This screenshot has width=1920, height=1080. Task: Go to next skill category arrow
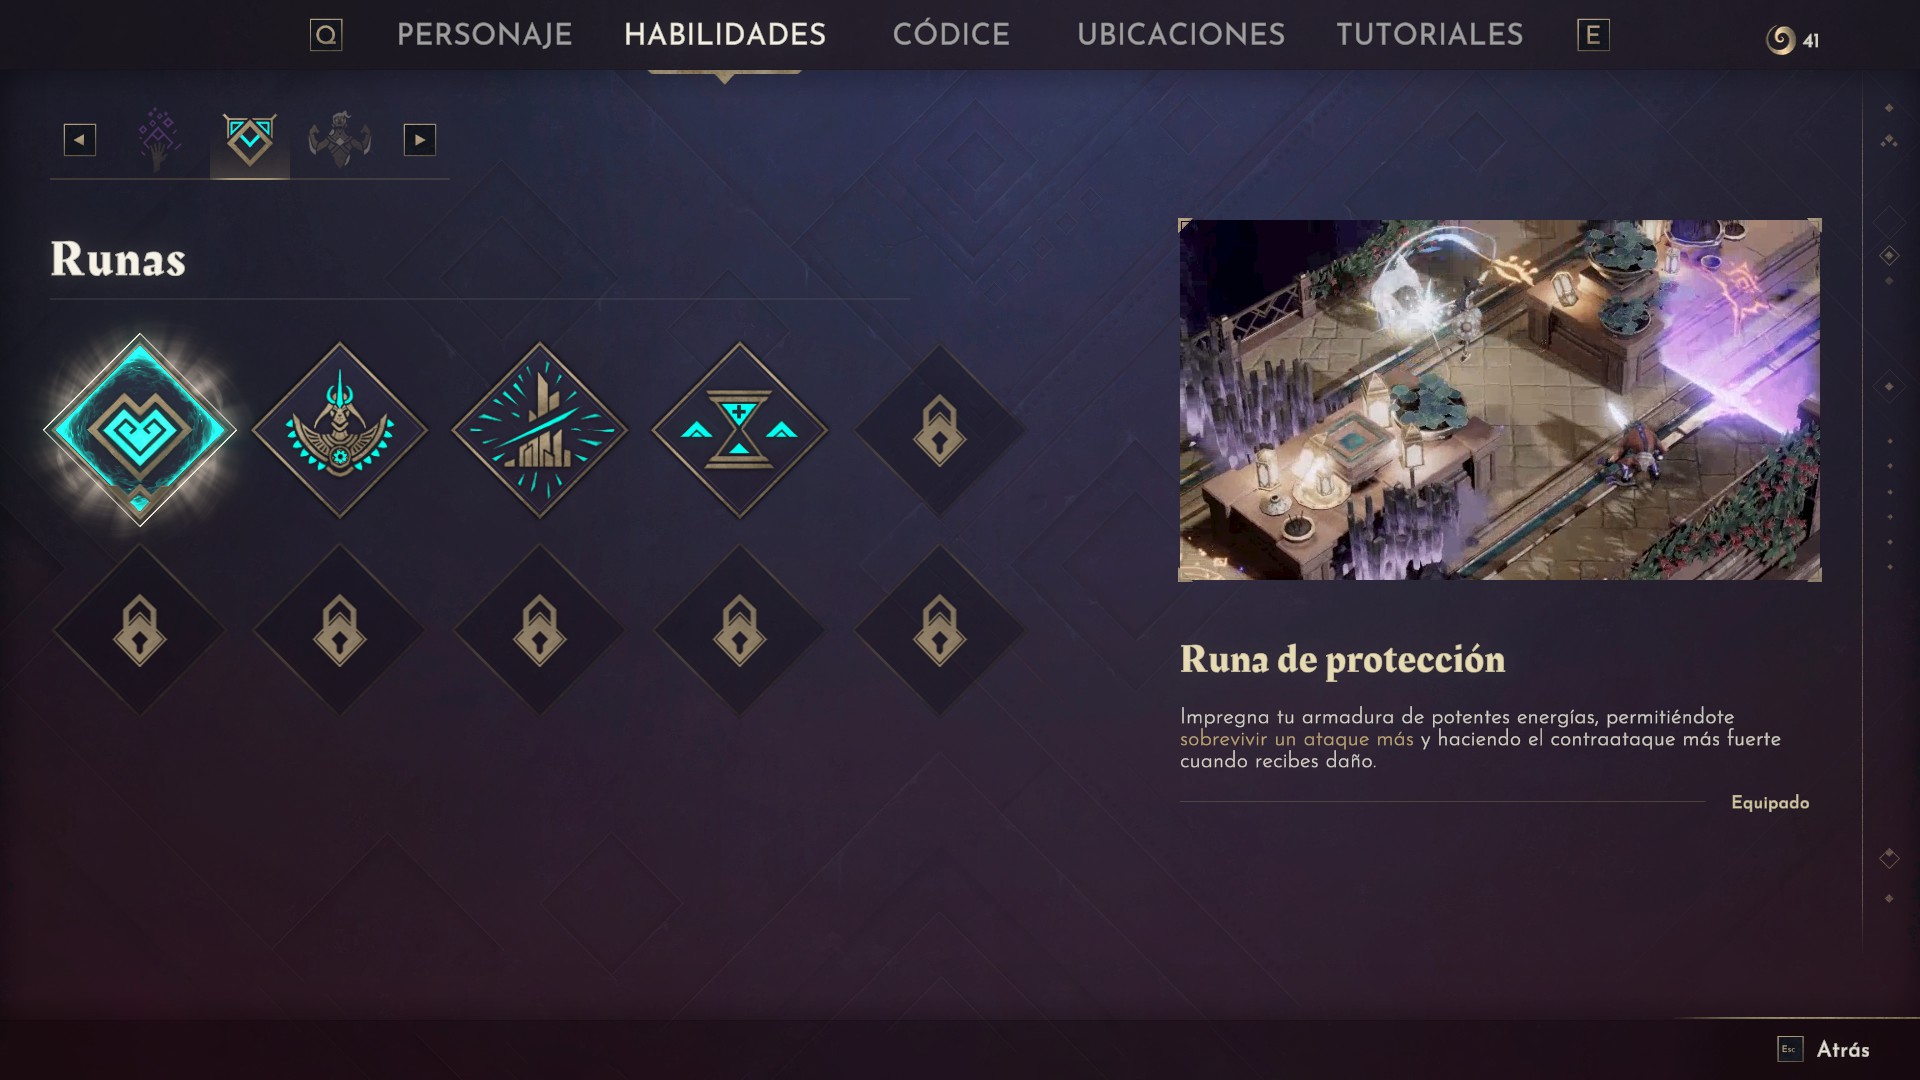pos(420,140)
